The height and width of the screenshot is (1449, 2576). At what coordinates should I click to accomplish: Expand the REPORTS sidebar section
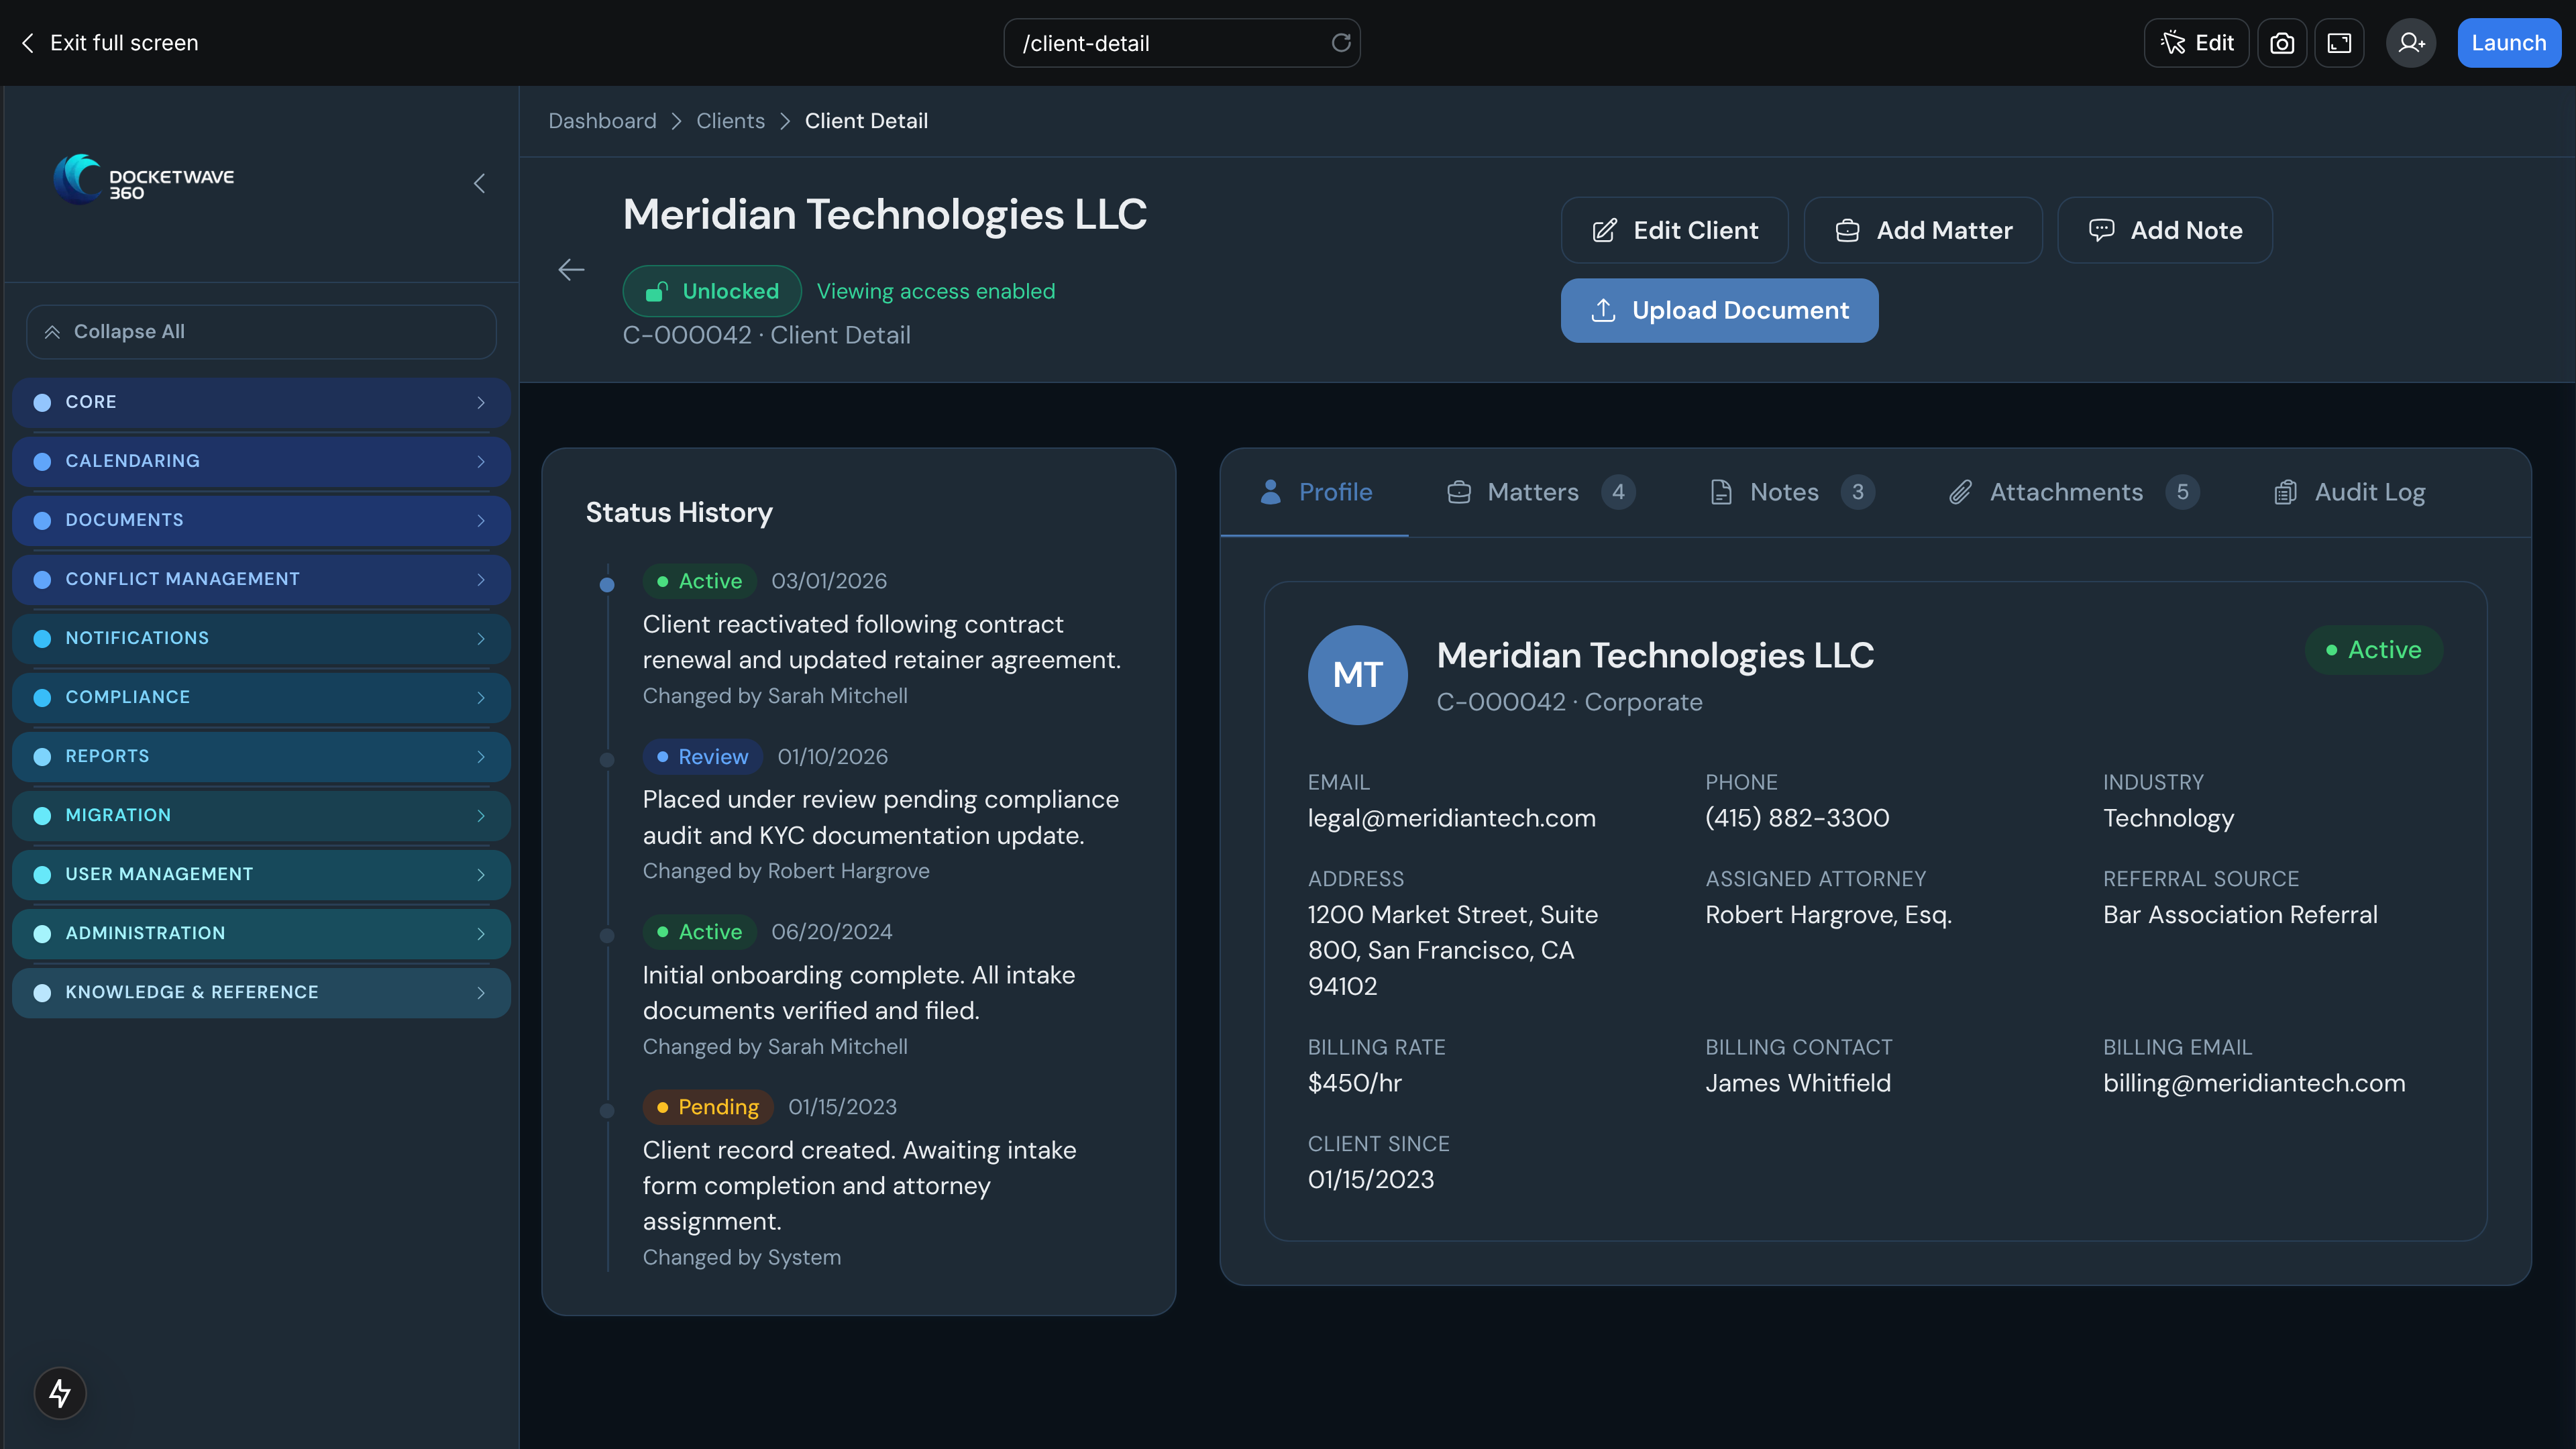[261, 756]
